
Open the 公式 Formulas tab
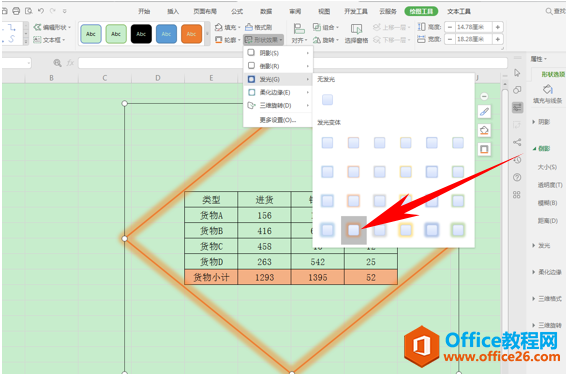(x=237, y=12)
